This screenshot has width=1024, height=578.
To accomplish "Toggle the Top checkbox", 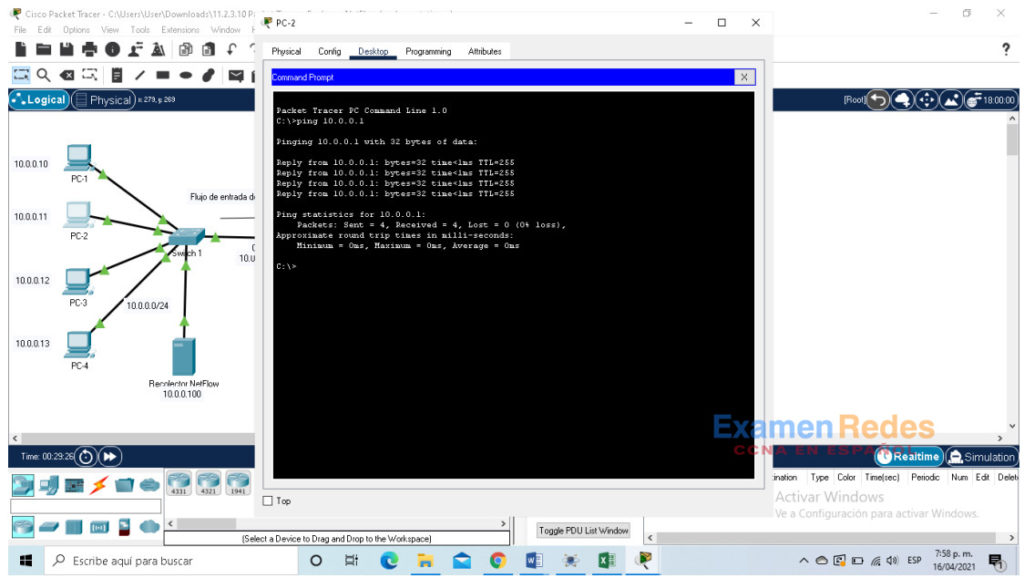I will pyautogui.click(x=268, y=500).
